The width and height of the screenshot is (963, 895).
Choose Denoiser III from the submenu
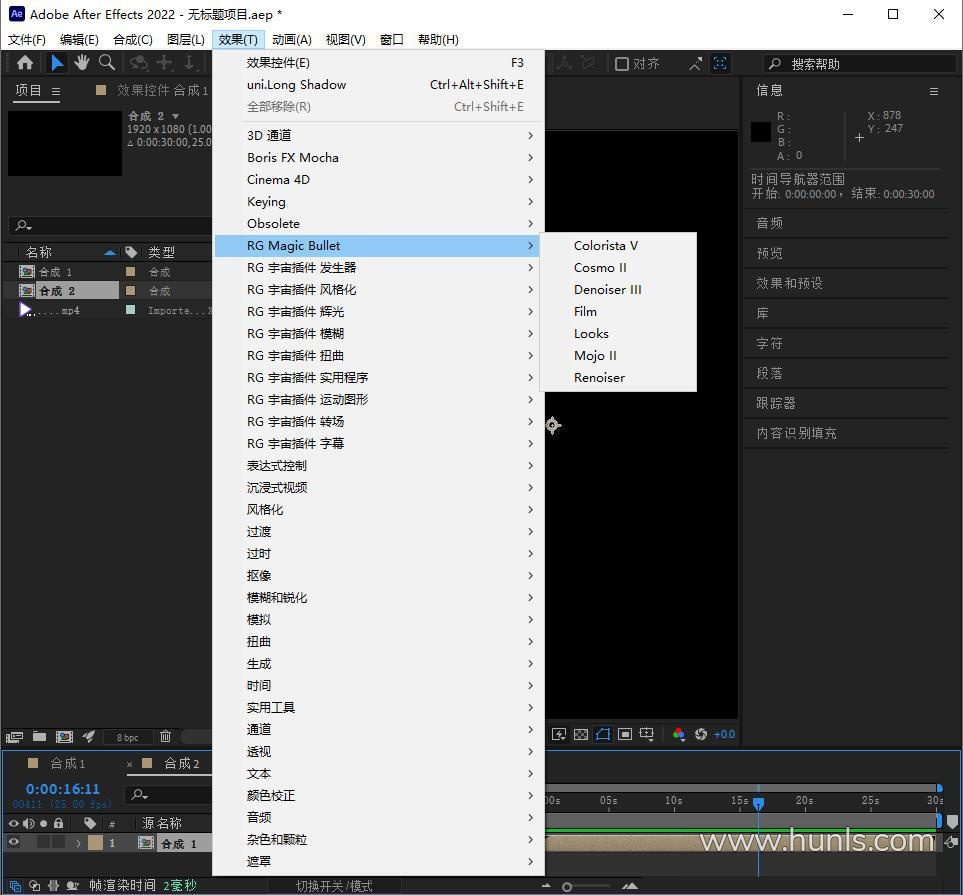coord(607,289)
